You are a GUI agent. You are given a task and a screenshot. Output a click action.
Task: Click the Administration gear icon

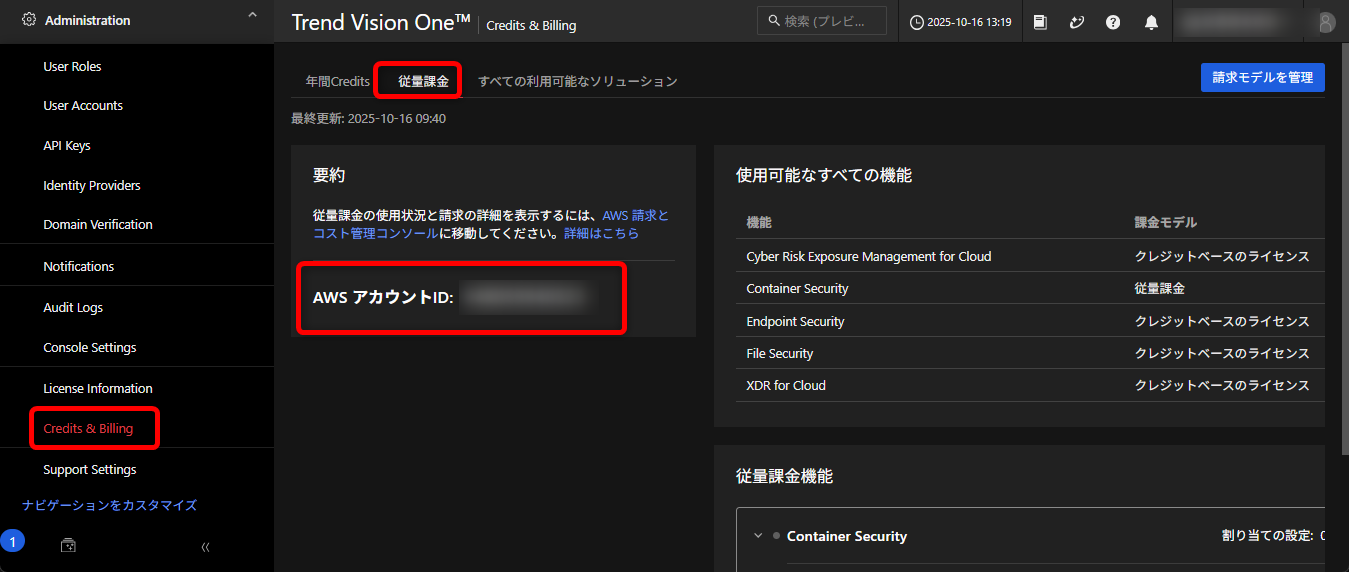(x=29, y=19)
